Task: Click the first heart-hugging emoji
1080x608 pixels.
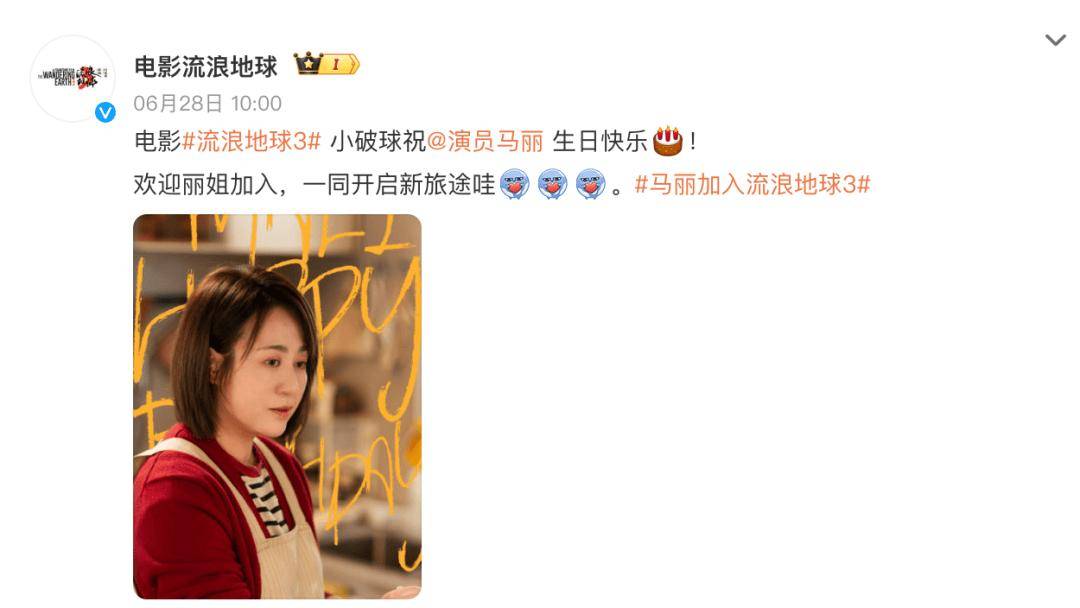Action: [x=515, y=184]
